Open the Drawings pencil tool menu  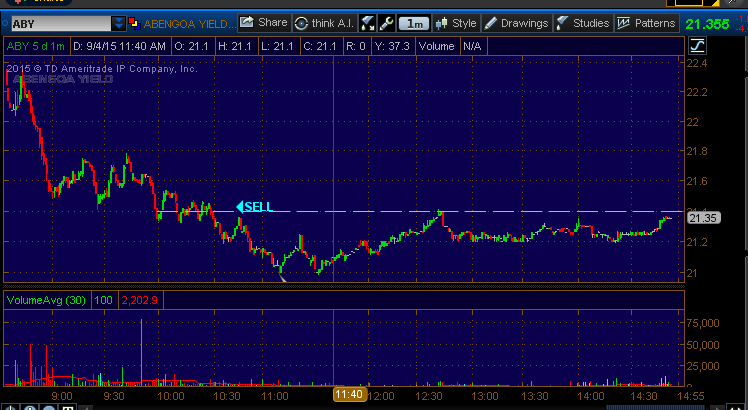[x=517, y=22]
